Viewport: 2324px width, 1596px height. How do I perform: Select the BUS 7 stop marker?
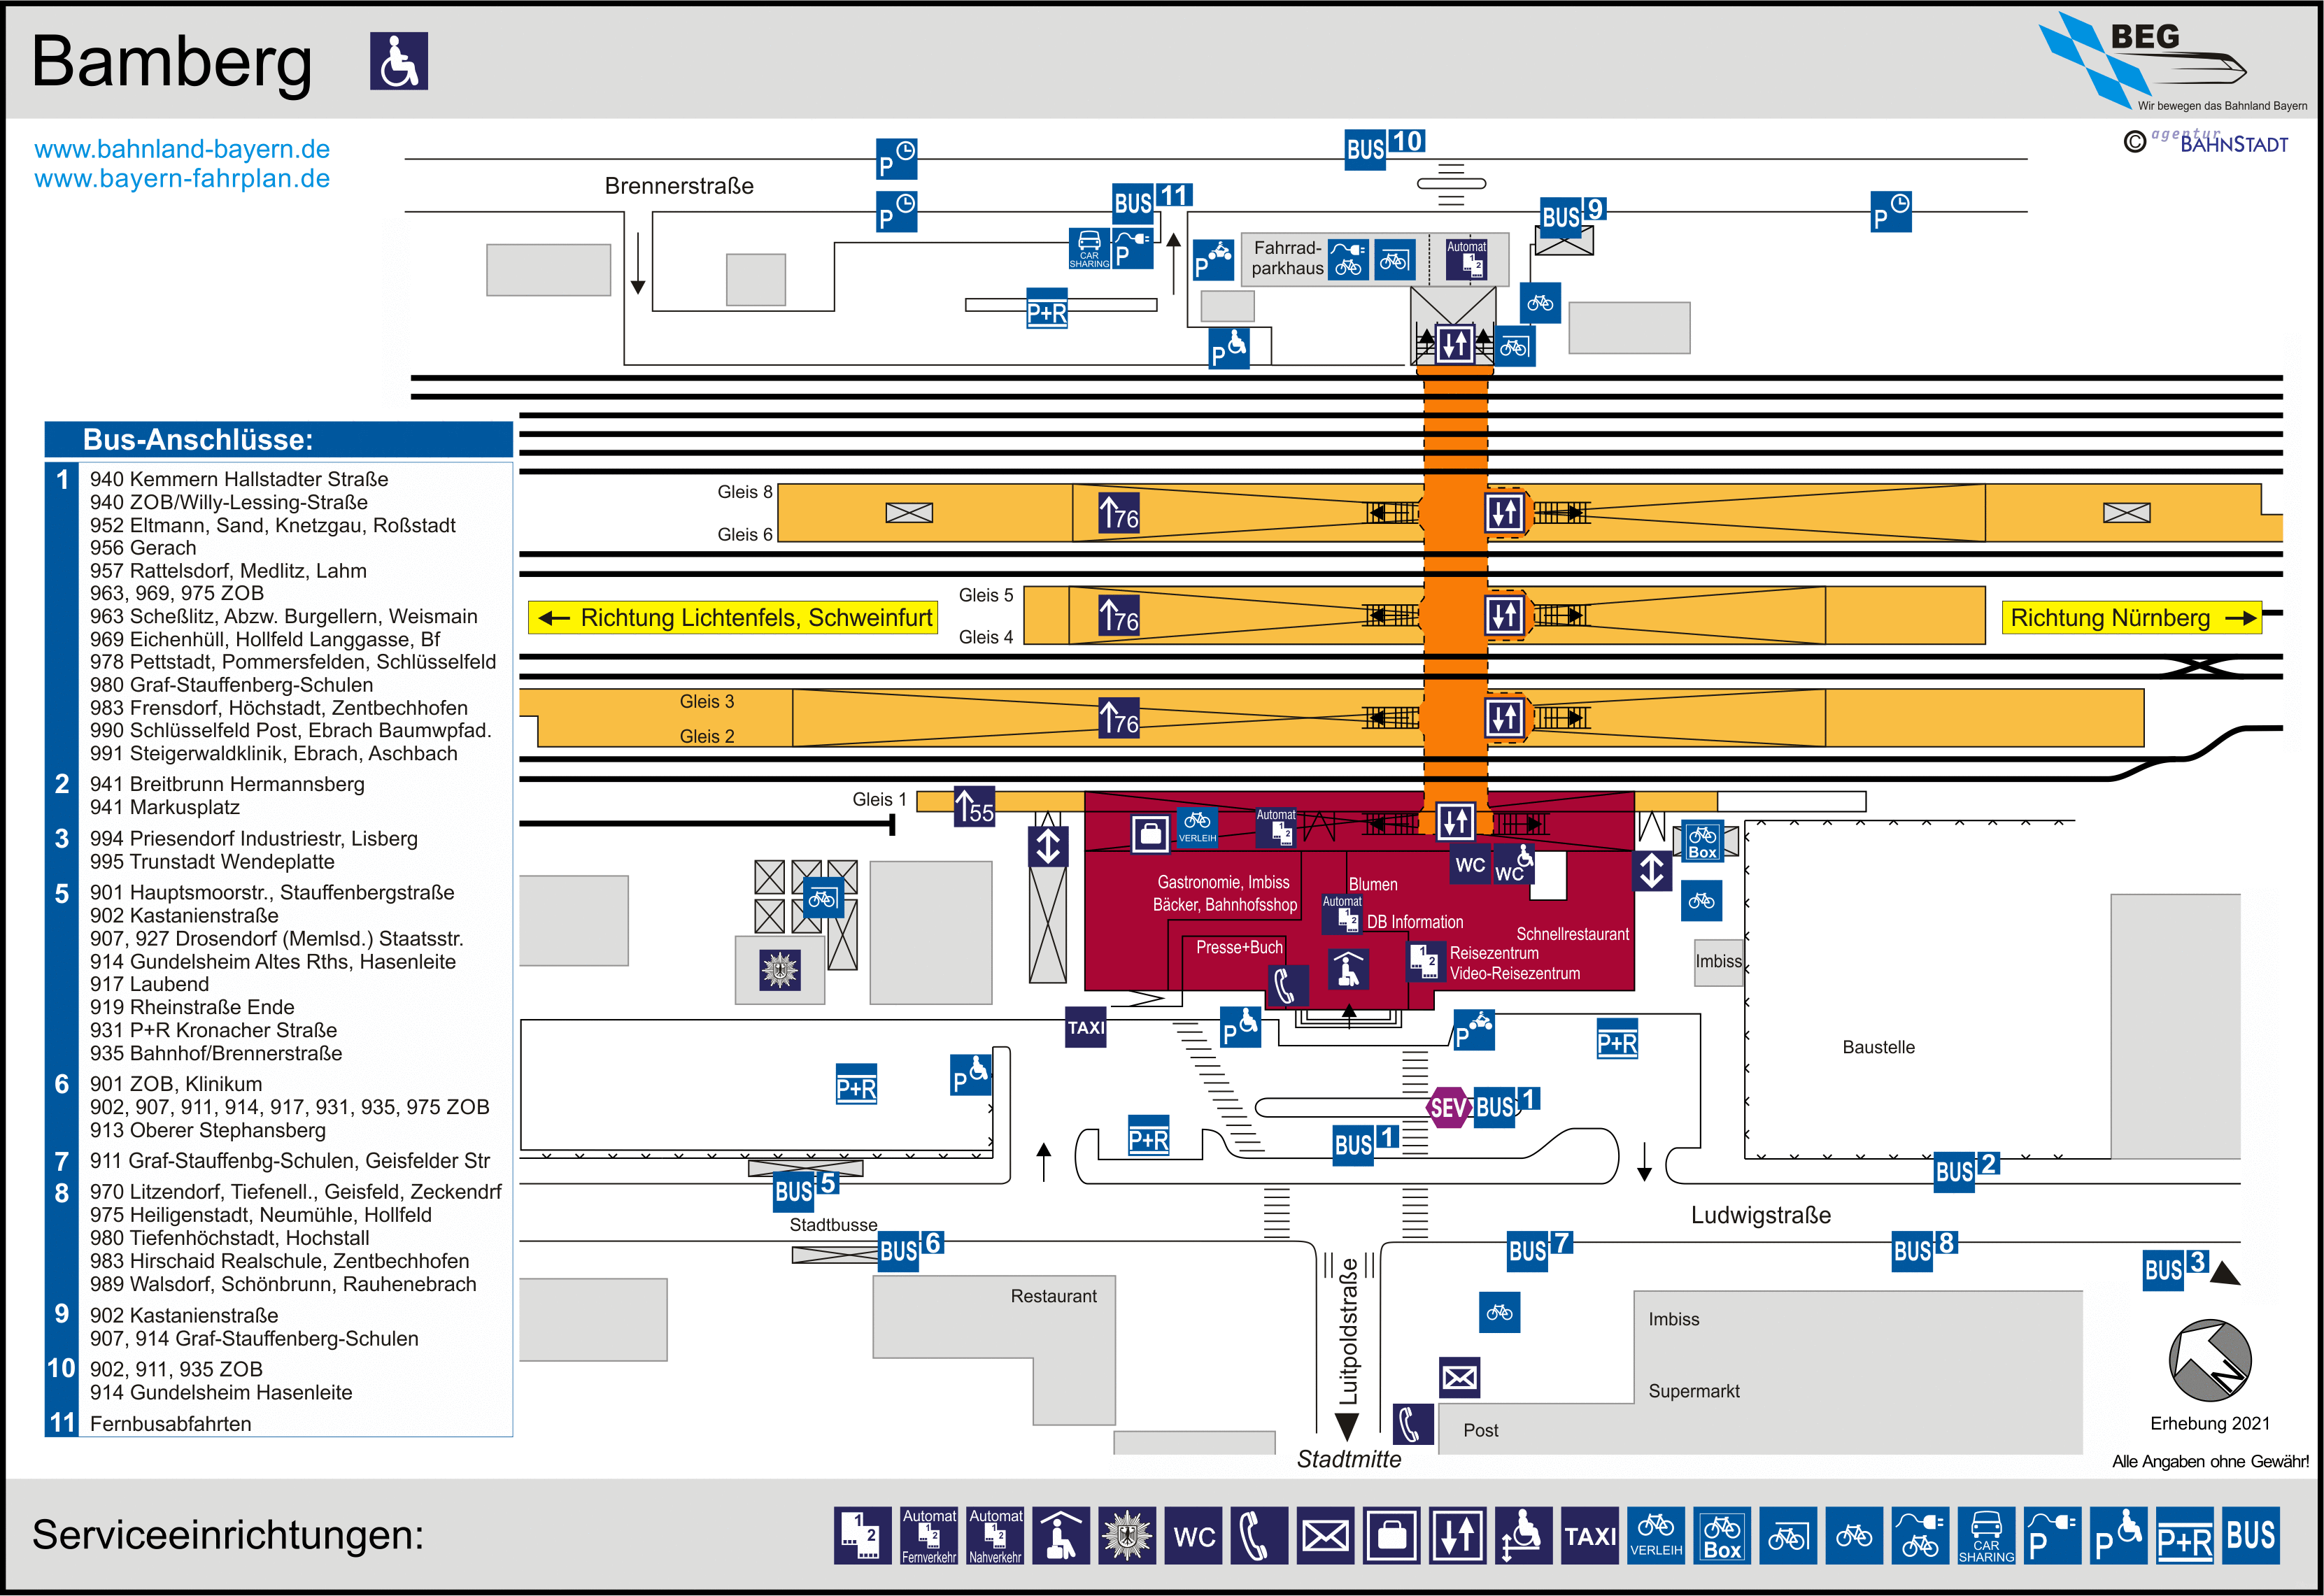[x=1540, y=1250]
